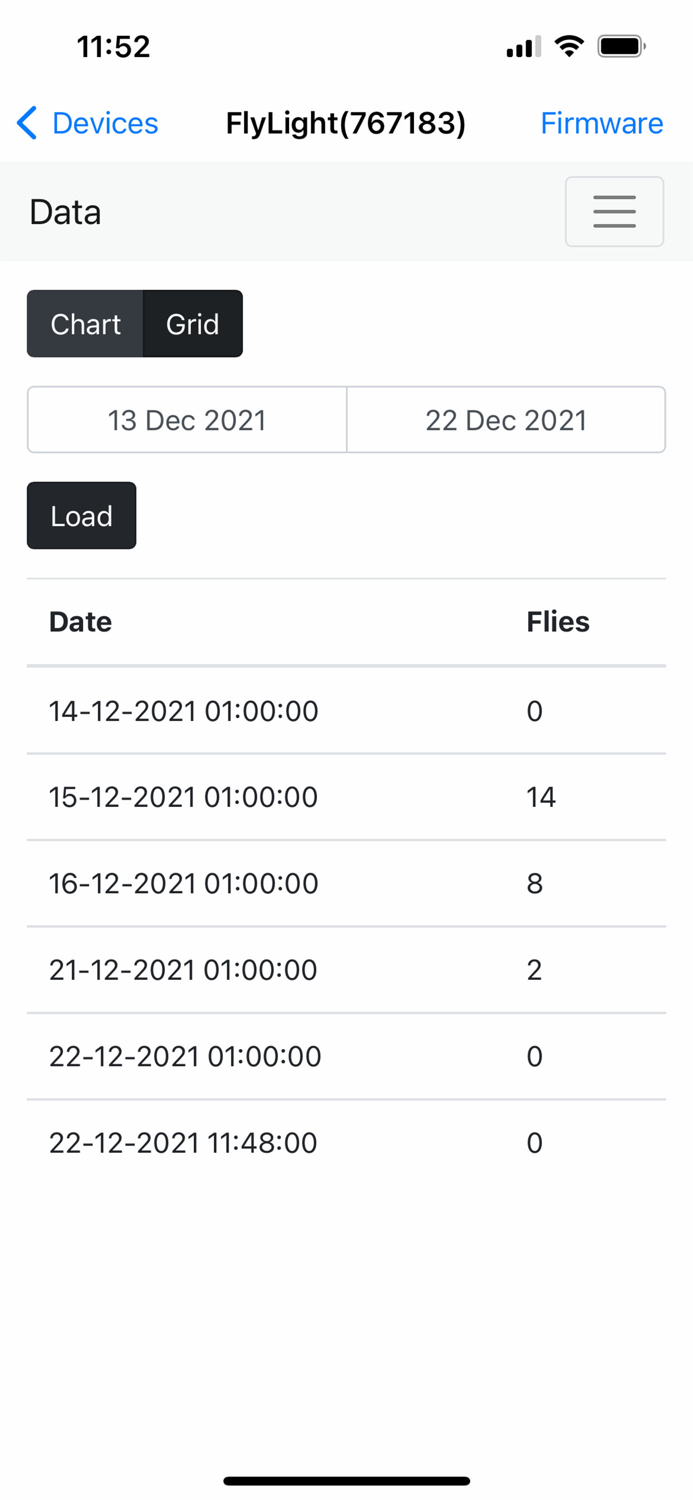Tap the clock showing 11:52
Screen dimensions: 693x1500
(113, 46)
